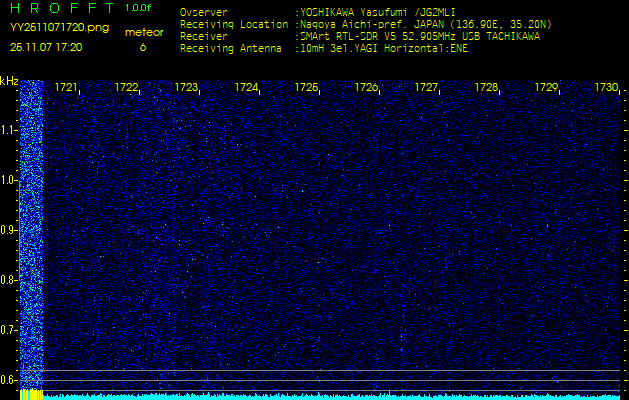The height and width of the screenshot is (400, 629).
Task: Select the version label 1.0.0f
Action: (138, 8)
